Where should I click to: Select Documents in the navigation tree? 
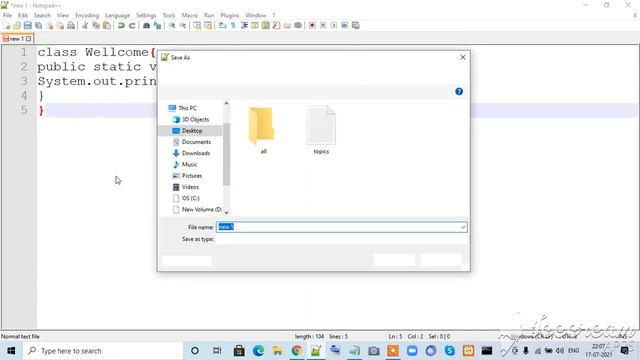pyautogui.click(x=192, y=142)
